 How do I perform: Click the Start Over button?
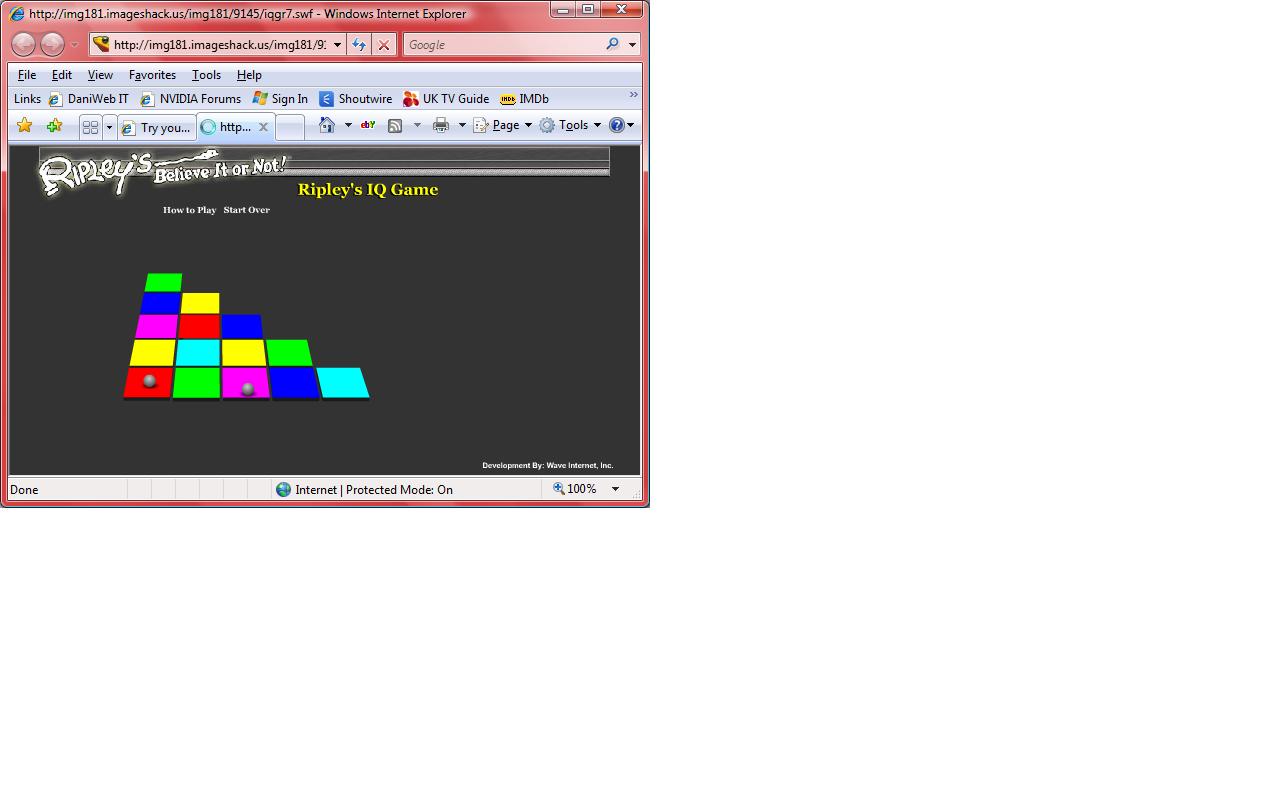(247, 210)
